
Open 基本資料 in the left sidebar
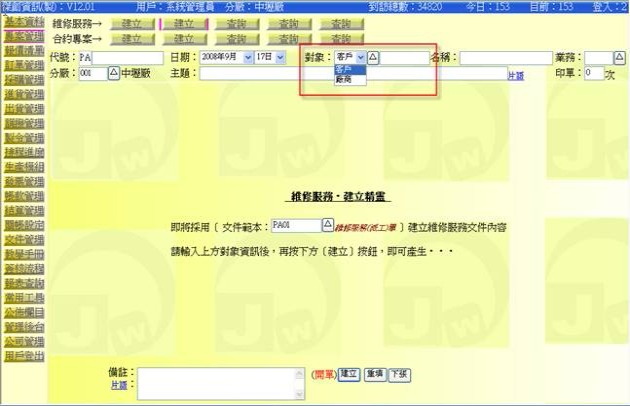click(24, 22)
